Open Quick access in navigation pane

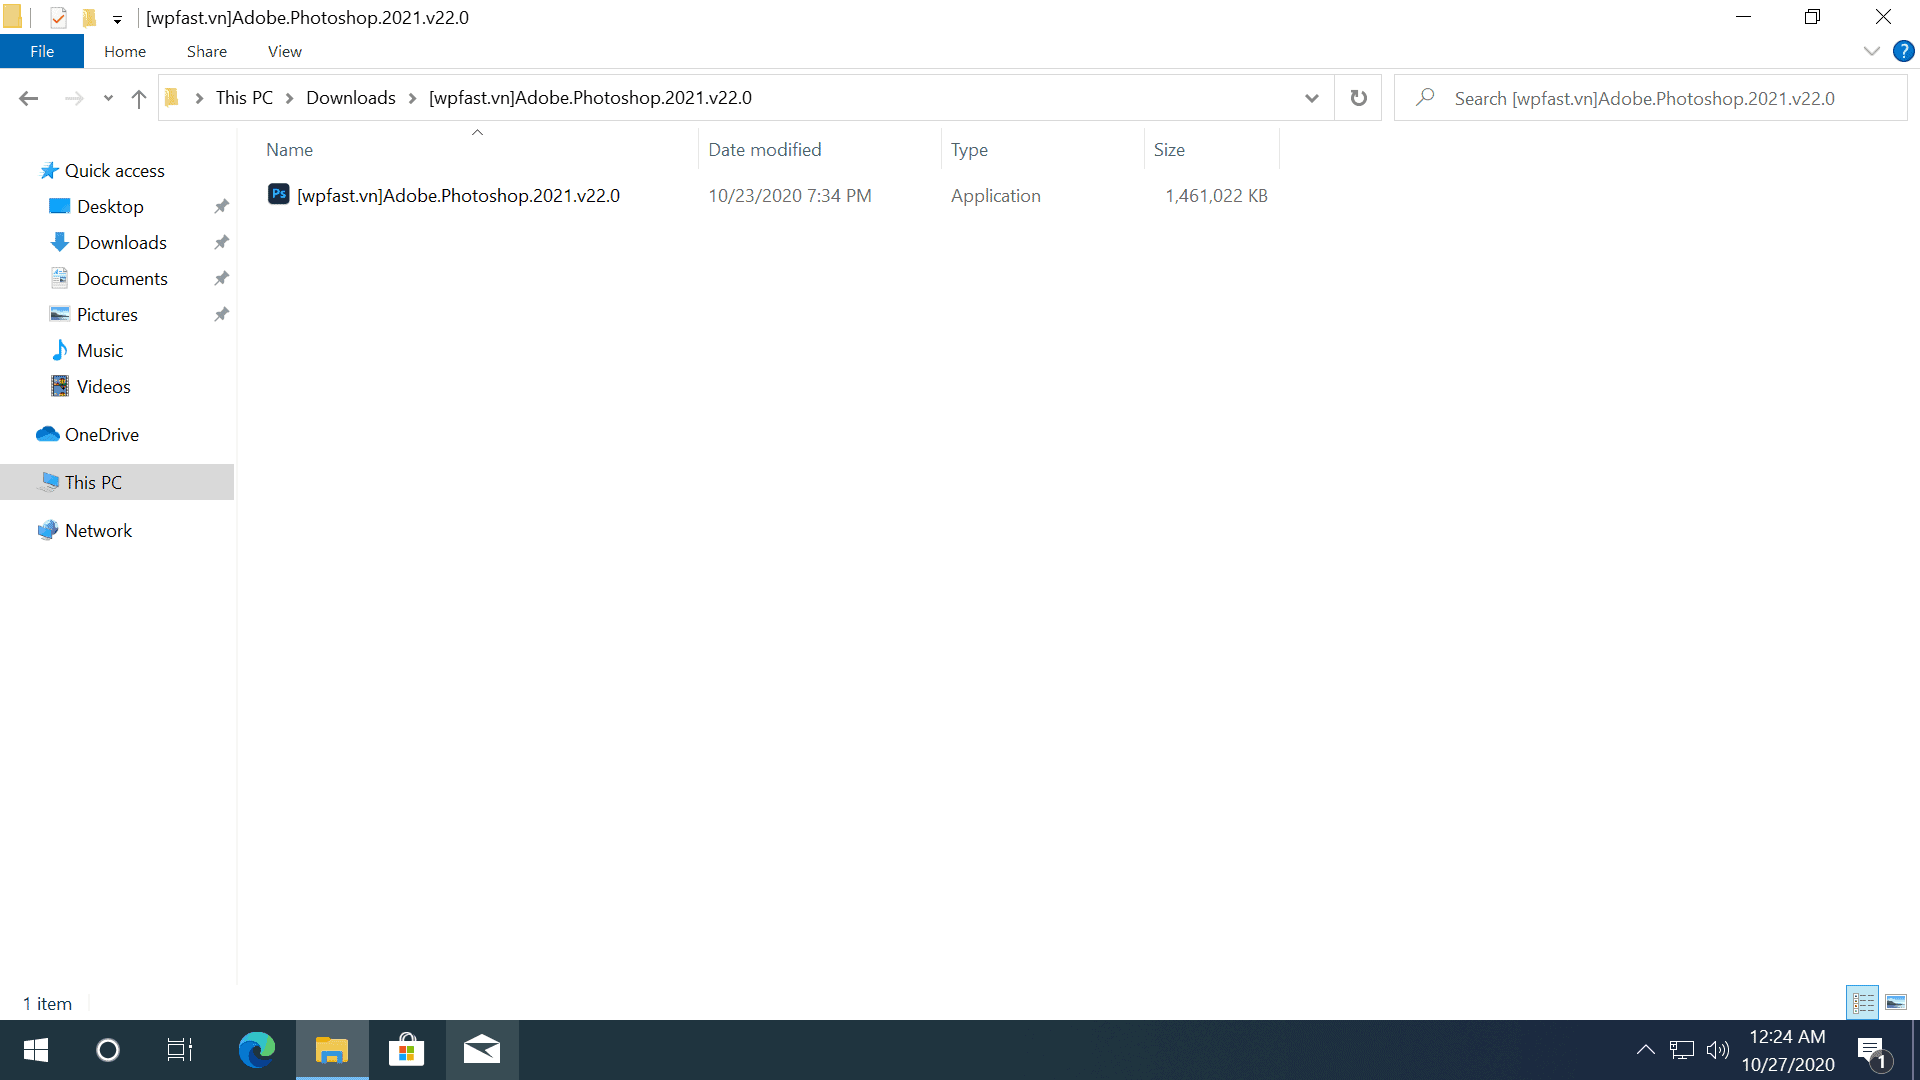[114, 171]
